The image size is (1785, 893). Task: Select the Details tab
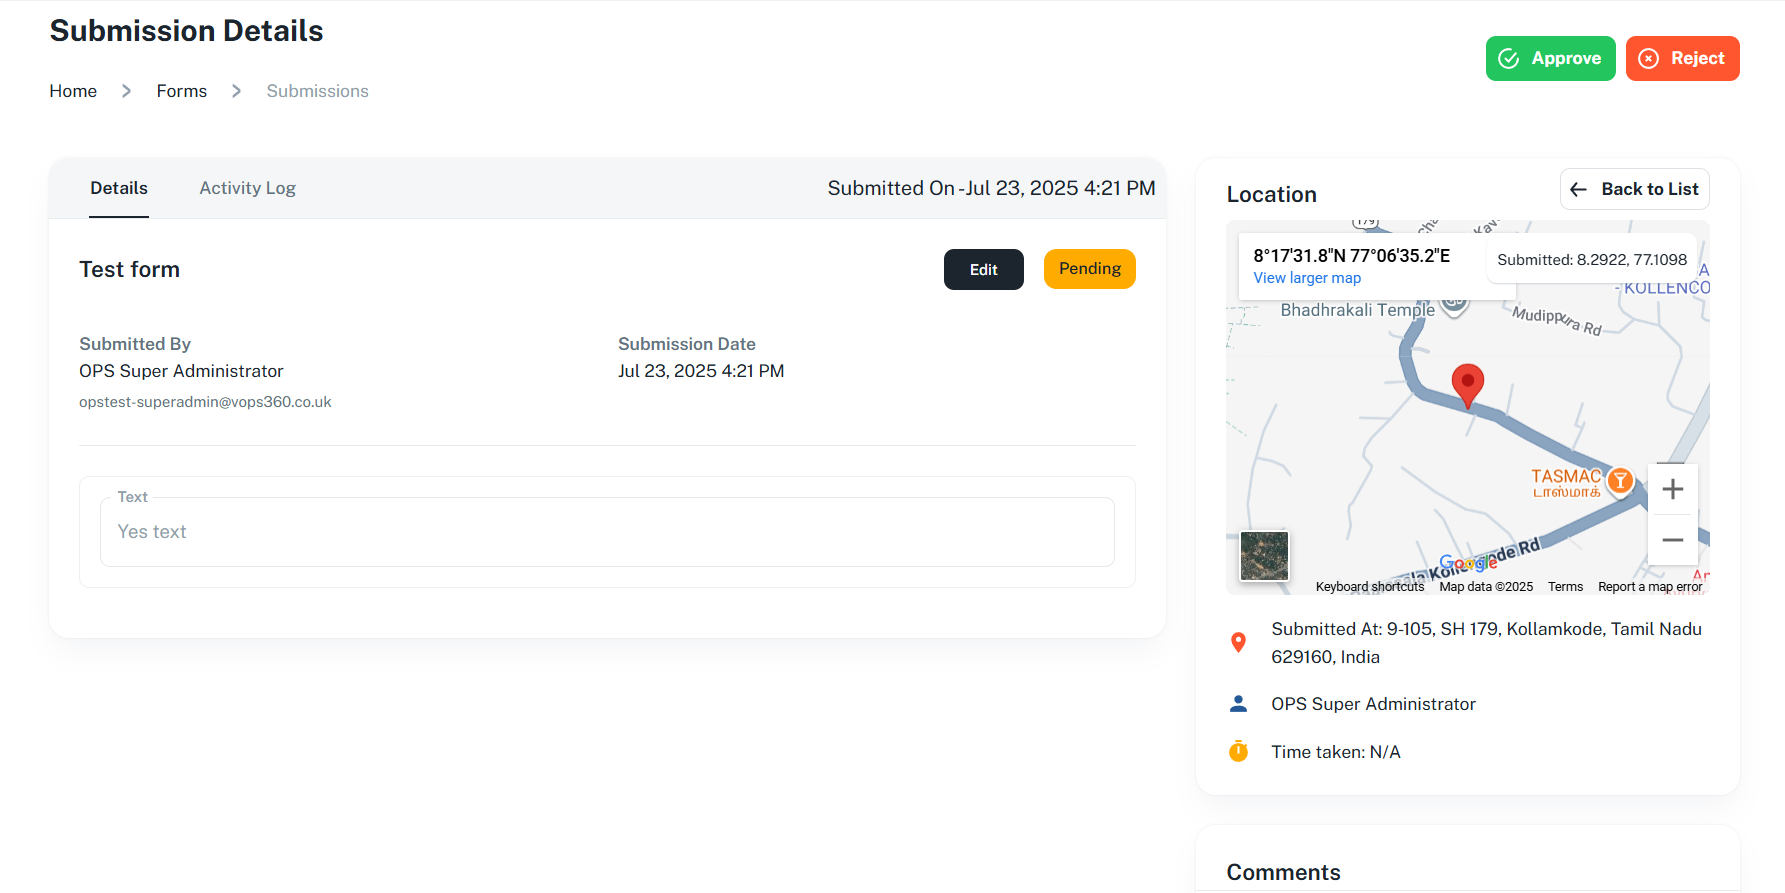click(119, 188)
